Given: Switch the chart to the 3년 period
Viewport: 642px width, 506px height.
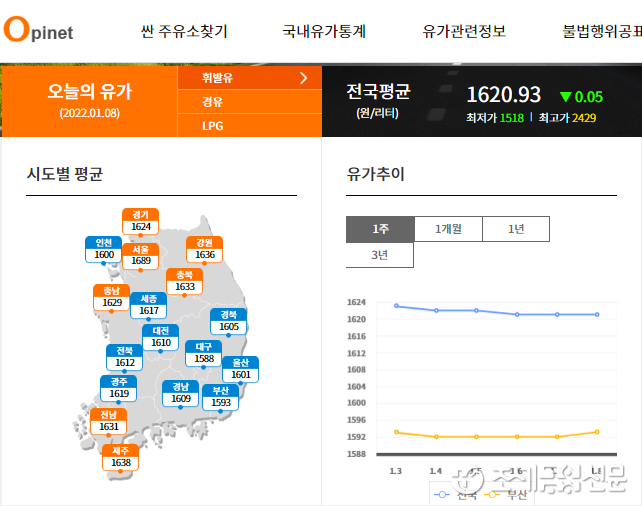Looking at the screenshot, I should click(380, 255).
